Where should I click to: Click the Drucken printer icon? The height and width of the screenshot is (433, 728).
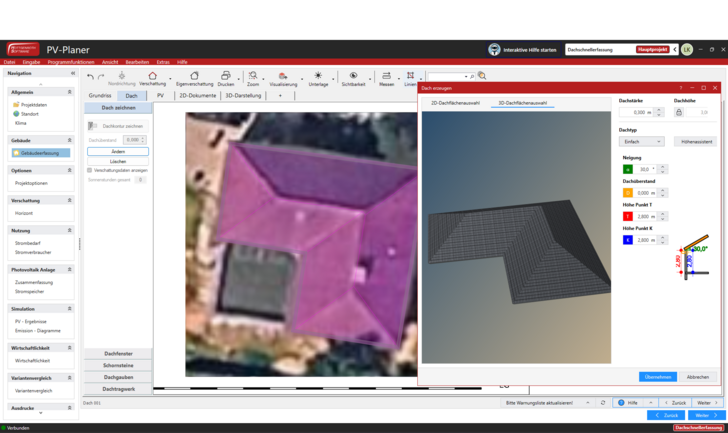[226, 78]
